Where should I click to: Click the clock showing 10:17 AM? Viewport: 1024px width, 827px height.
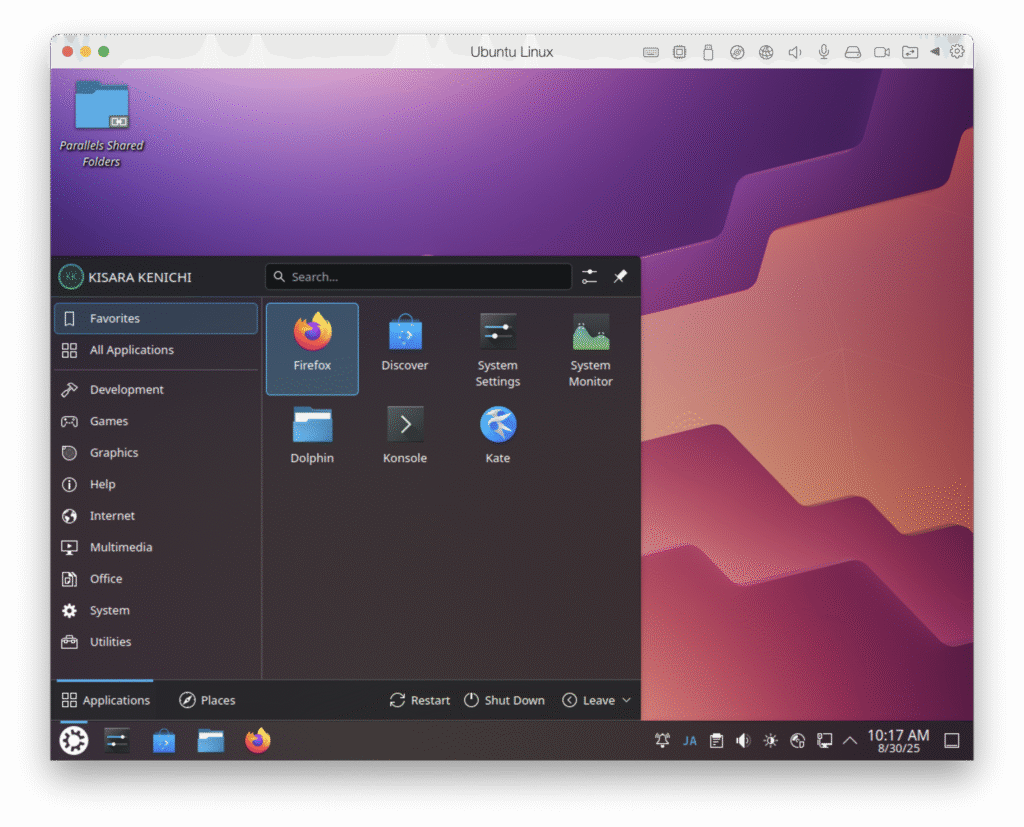[899, 741]
